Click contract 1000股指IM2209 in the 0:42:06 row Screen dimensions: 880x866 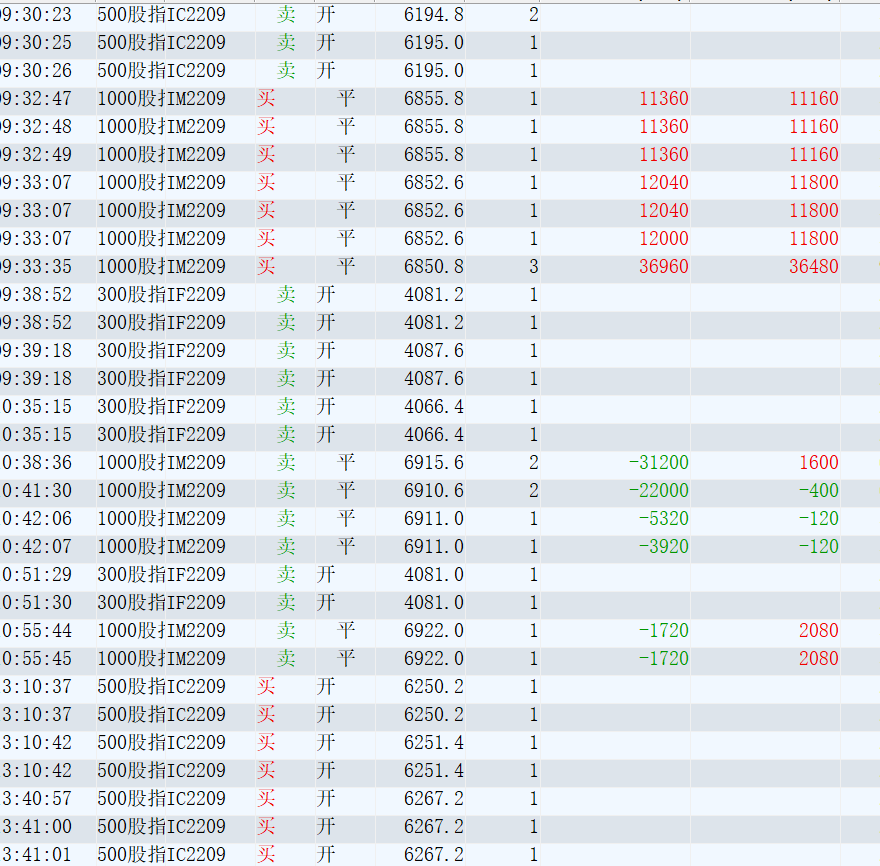[x=162, y=519]
